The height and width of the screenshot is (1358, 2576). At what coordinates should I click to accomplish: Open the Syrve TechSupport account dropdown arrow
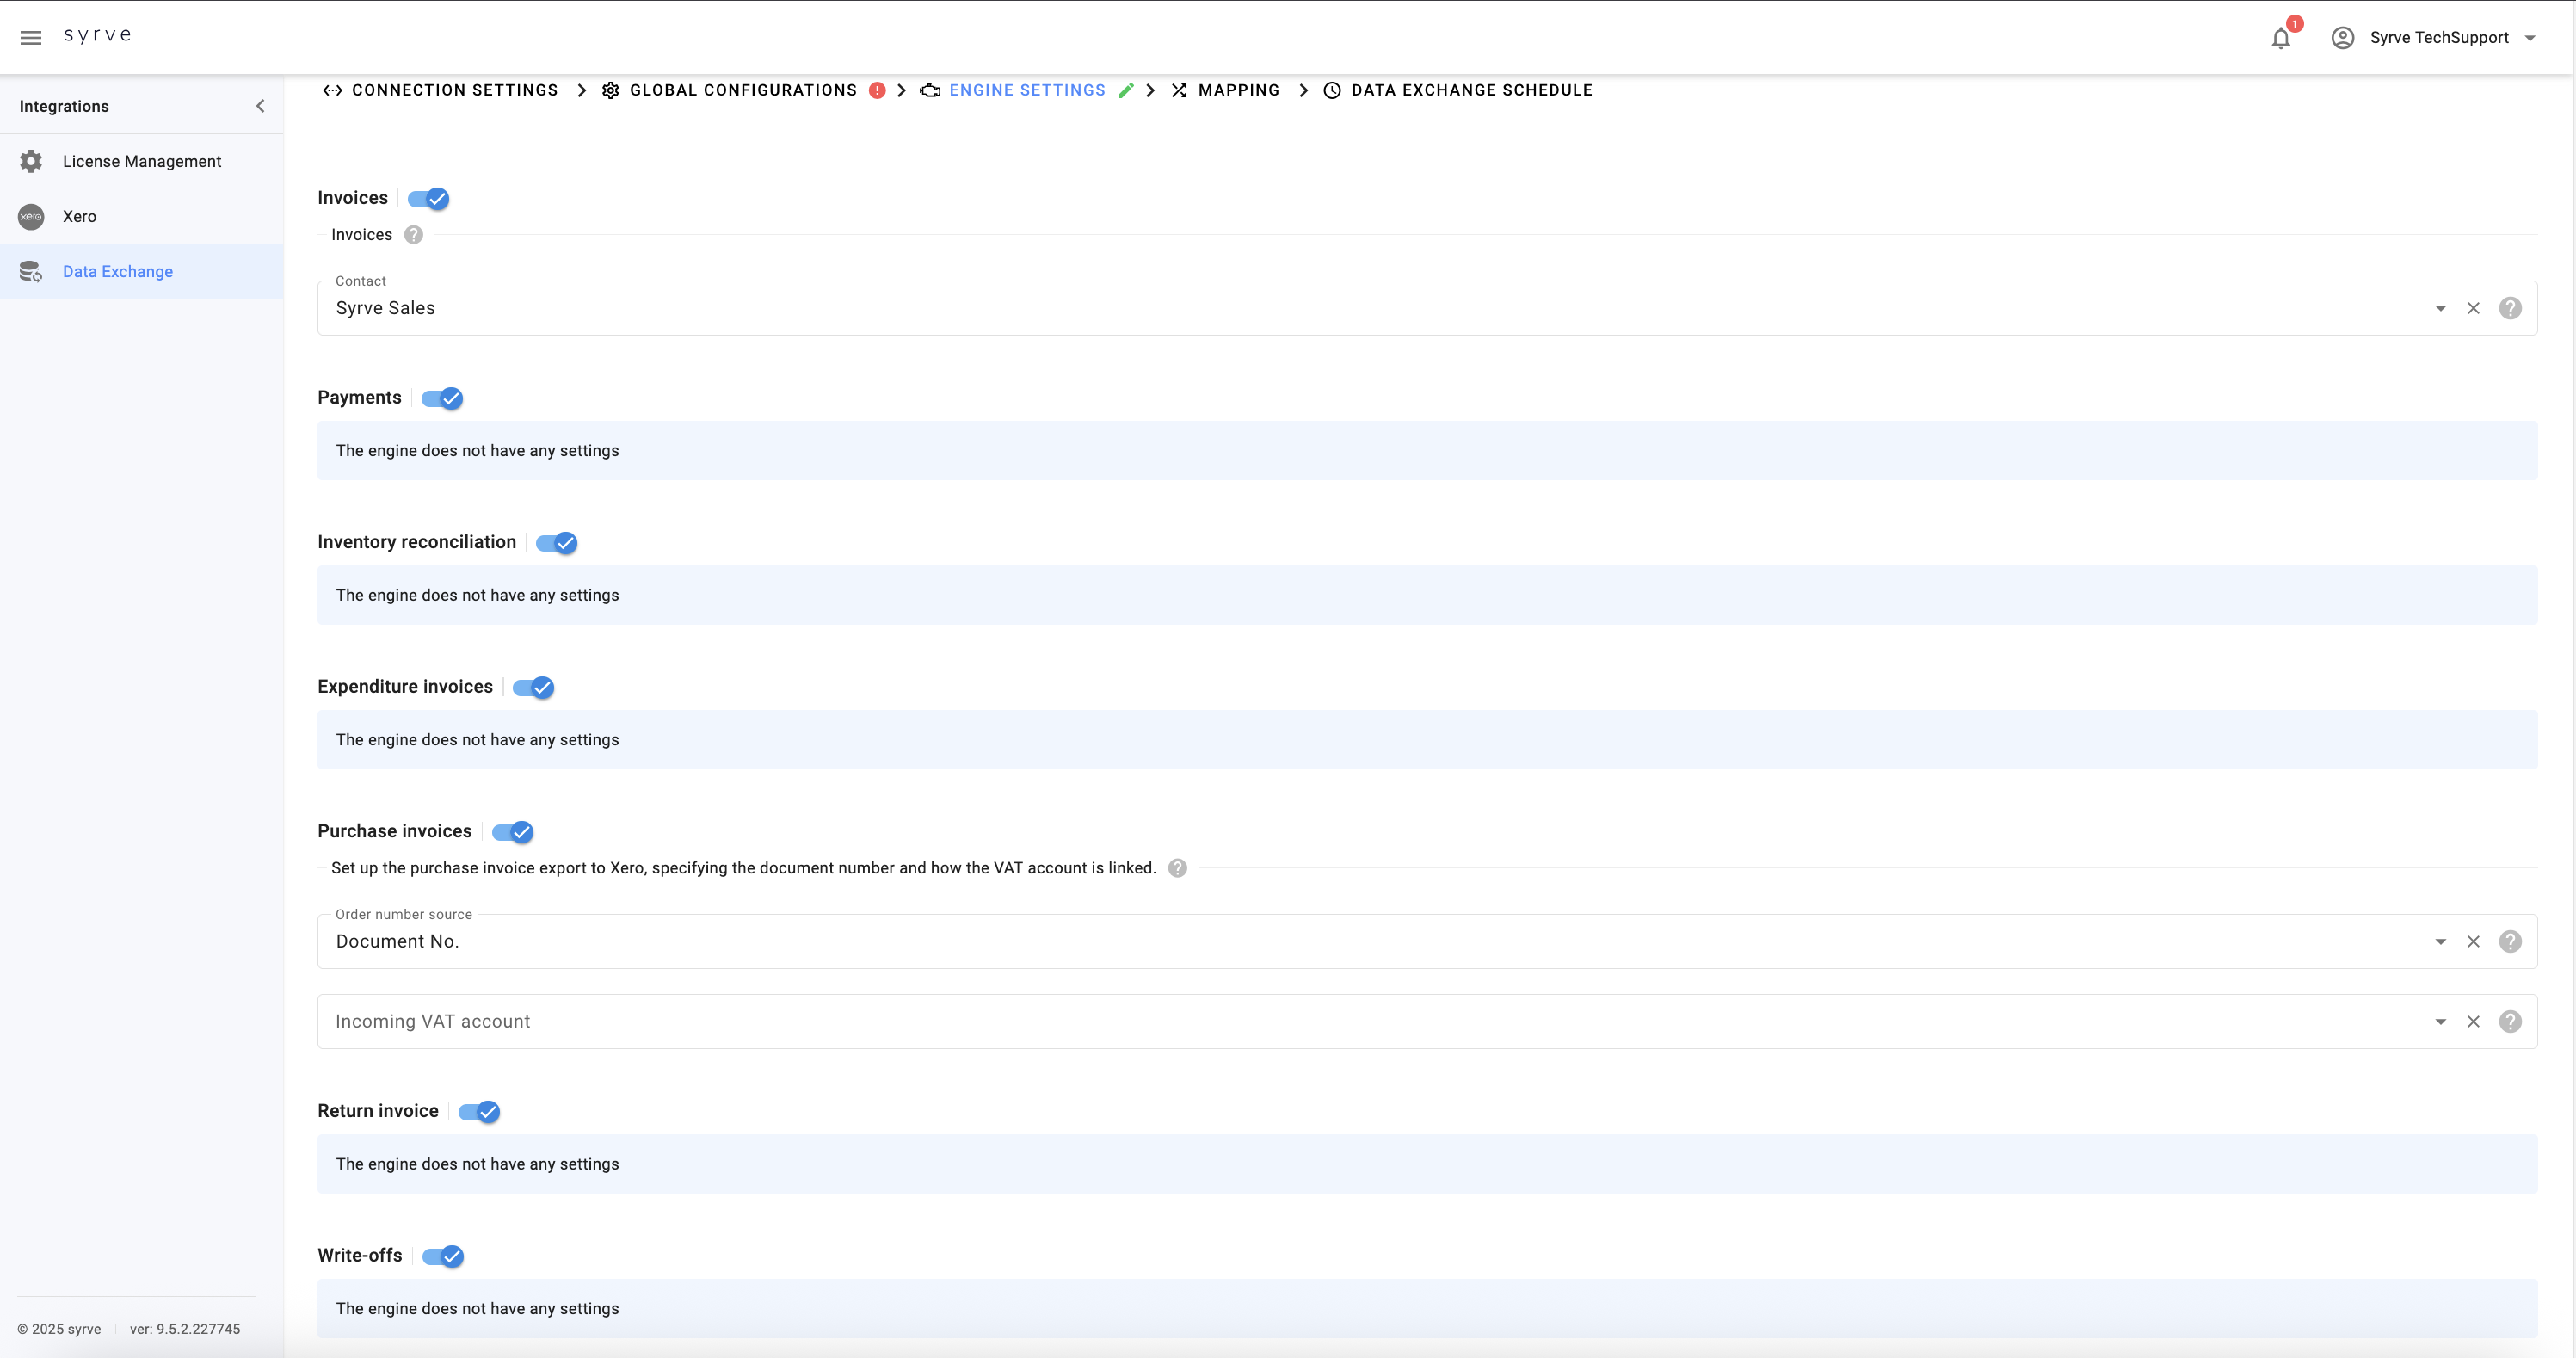pyautogui.click(x=2530, y=38)
